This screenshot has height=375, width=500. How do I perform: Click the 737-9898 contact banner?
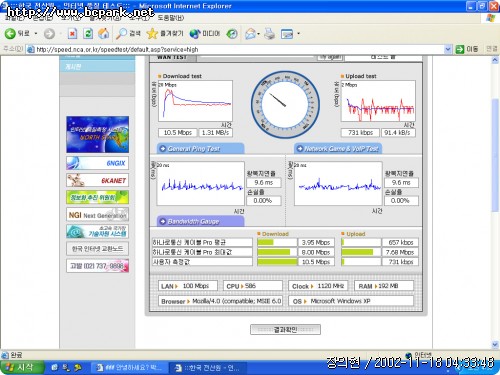pos(97,266)
